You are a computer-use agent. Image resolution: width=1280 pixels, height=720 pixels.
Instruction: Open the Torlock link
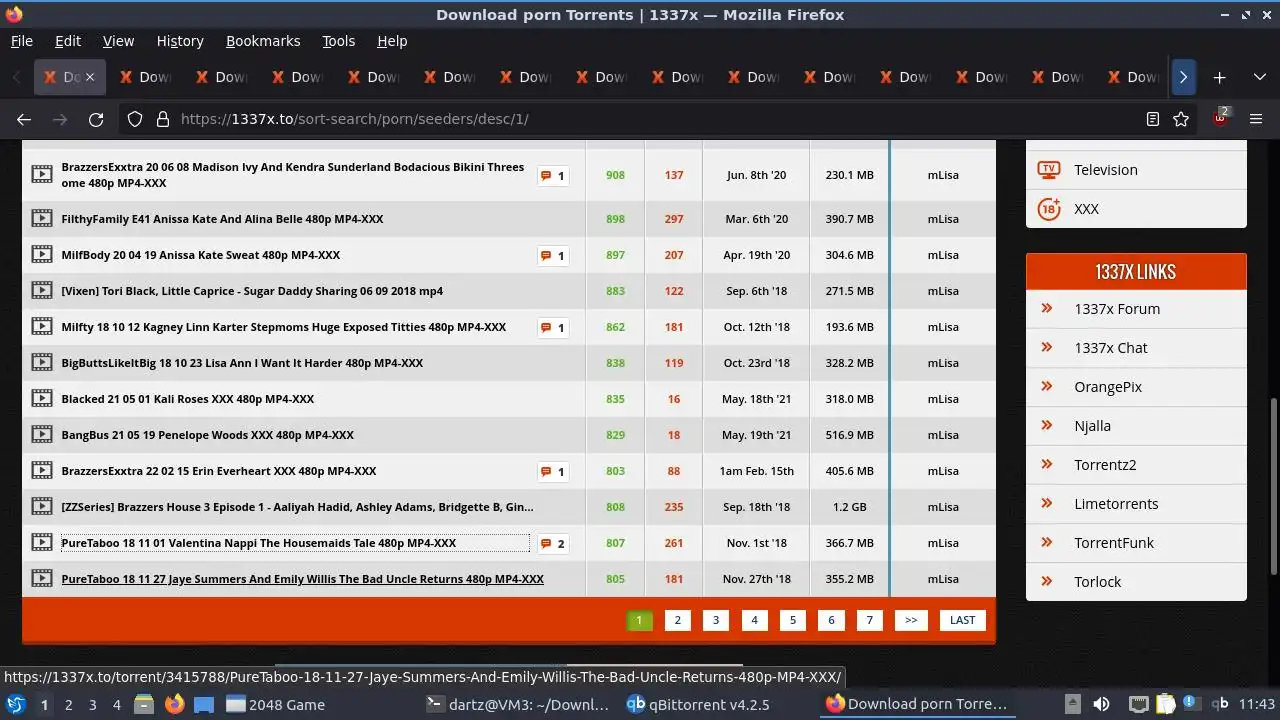(1098, 582)
